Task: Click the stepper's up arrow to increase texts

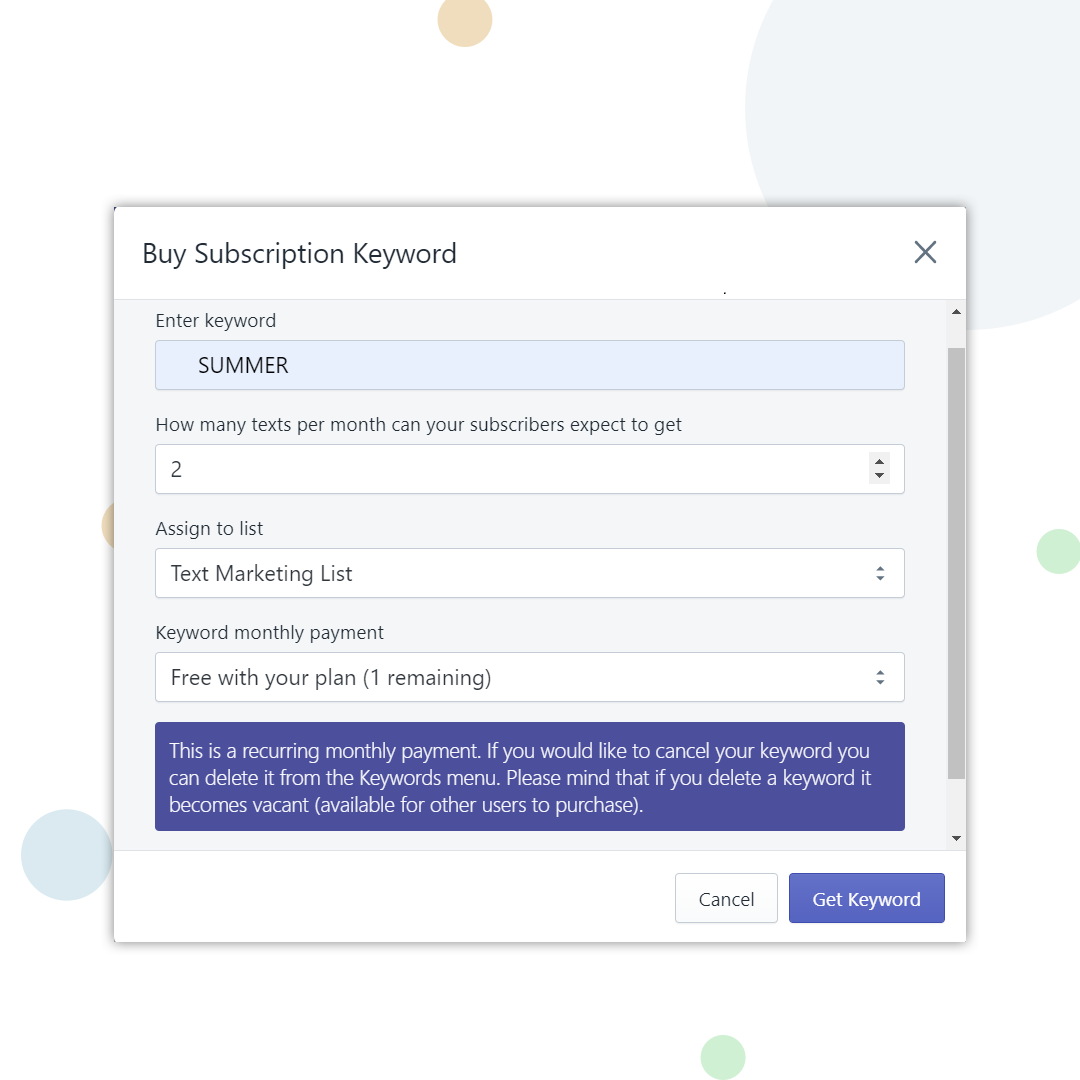Action: (879, 461)
